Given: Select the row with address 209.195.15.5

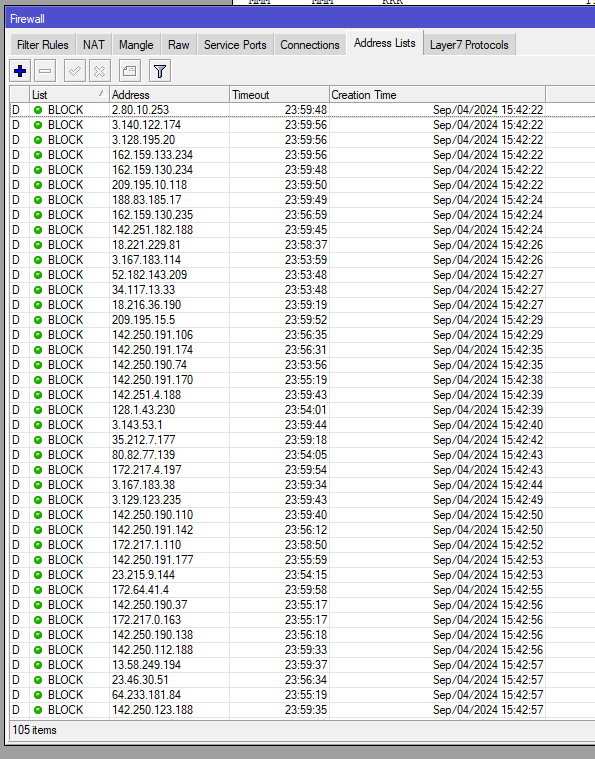Looking at the screenshot, I should pos(302,320).
